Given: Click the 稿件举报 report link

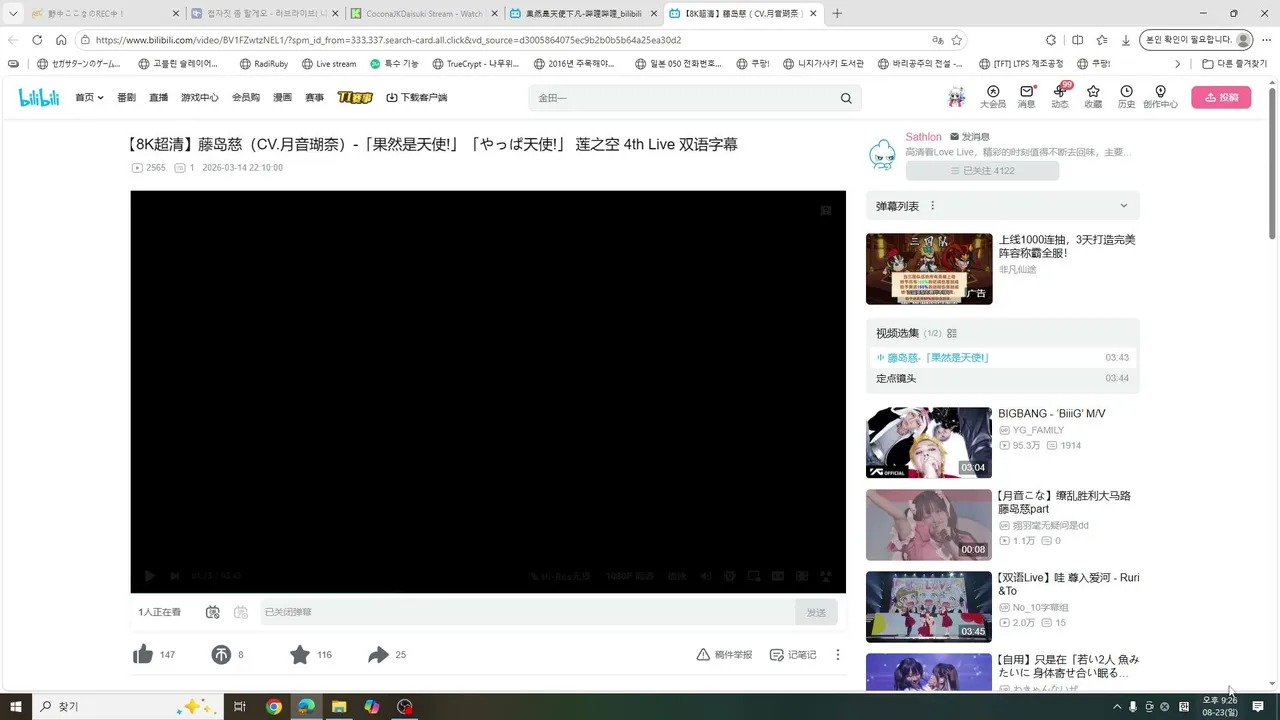Looking at the screenshot, I should pyautogui.click(x=724, y=655).
